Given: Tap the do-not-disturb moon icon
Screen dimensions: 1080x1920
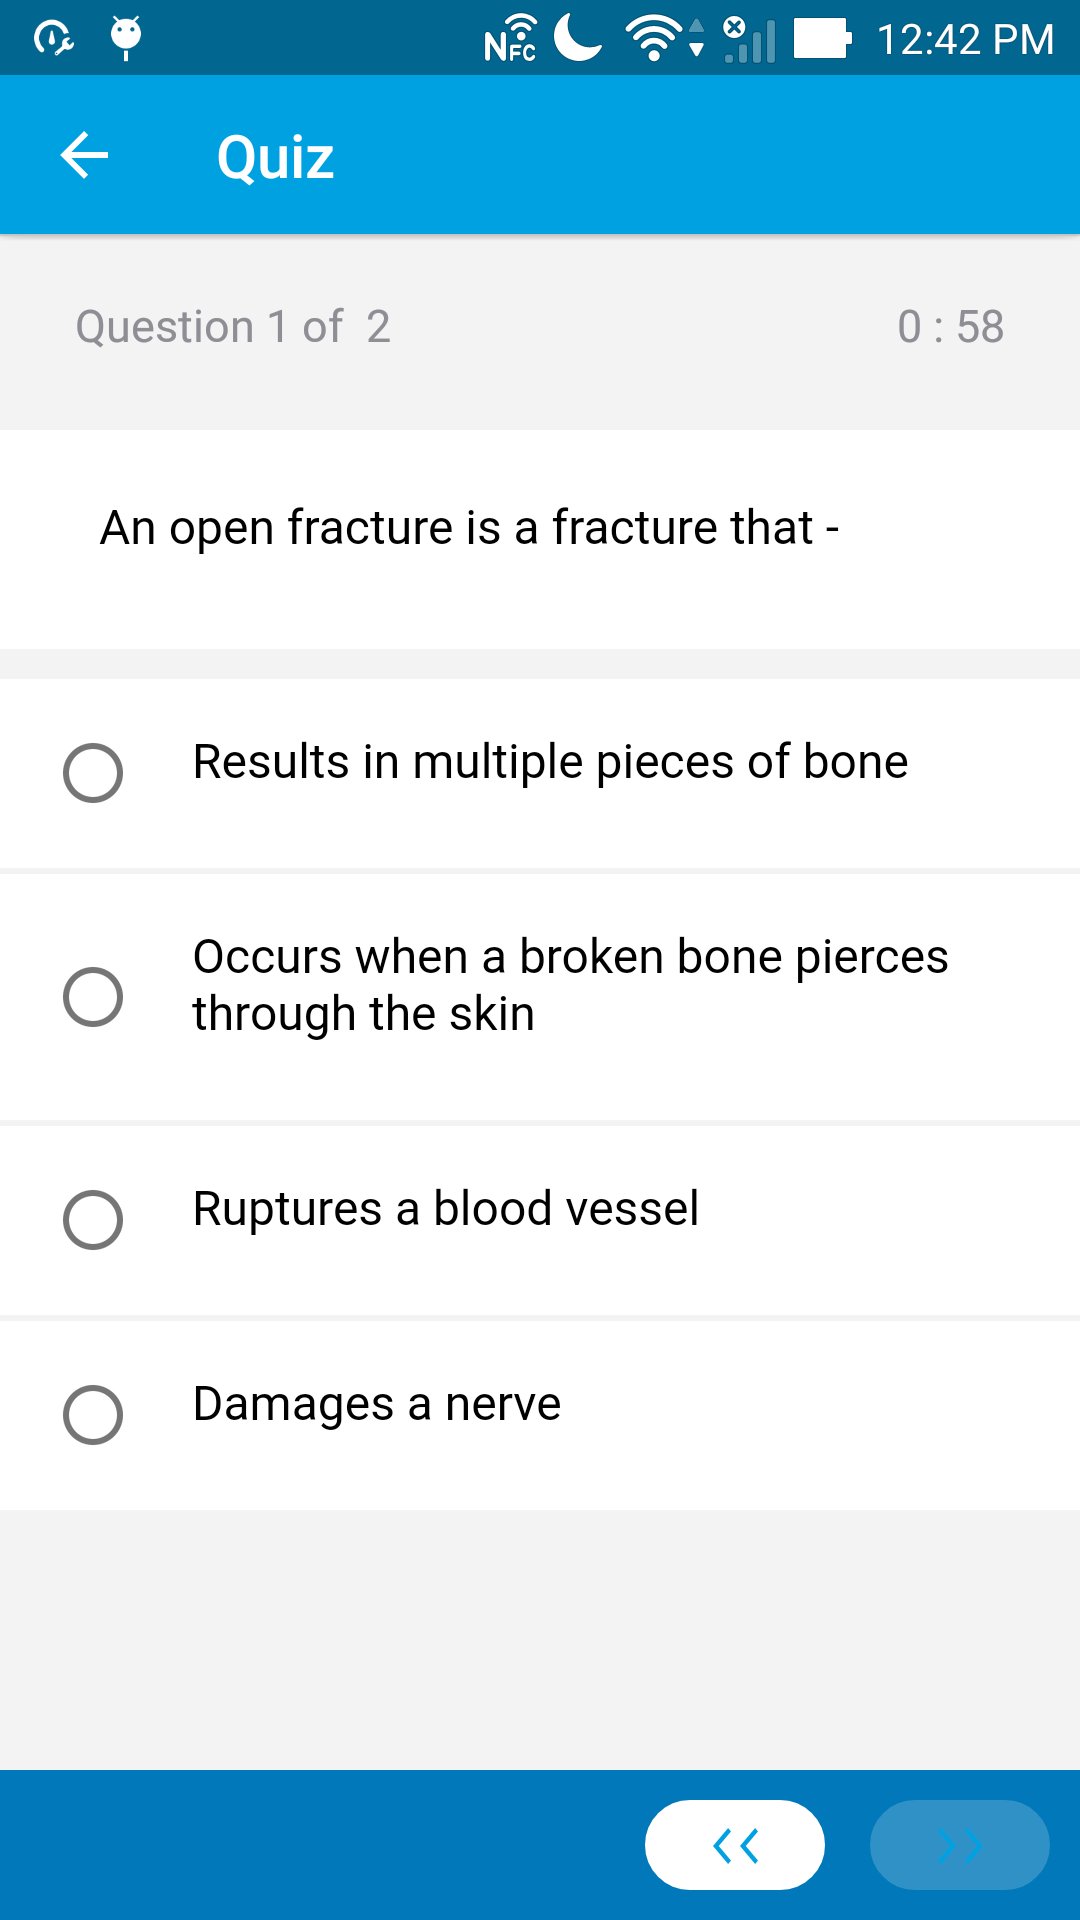Looking at the screenshot, I should pos(578,38).
